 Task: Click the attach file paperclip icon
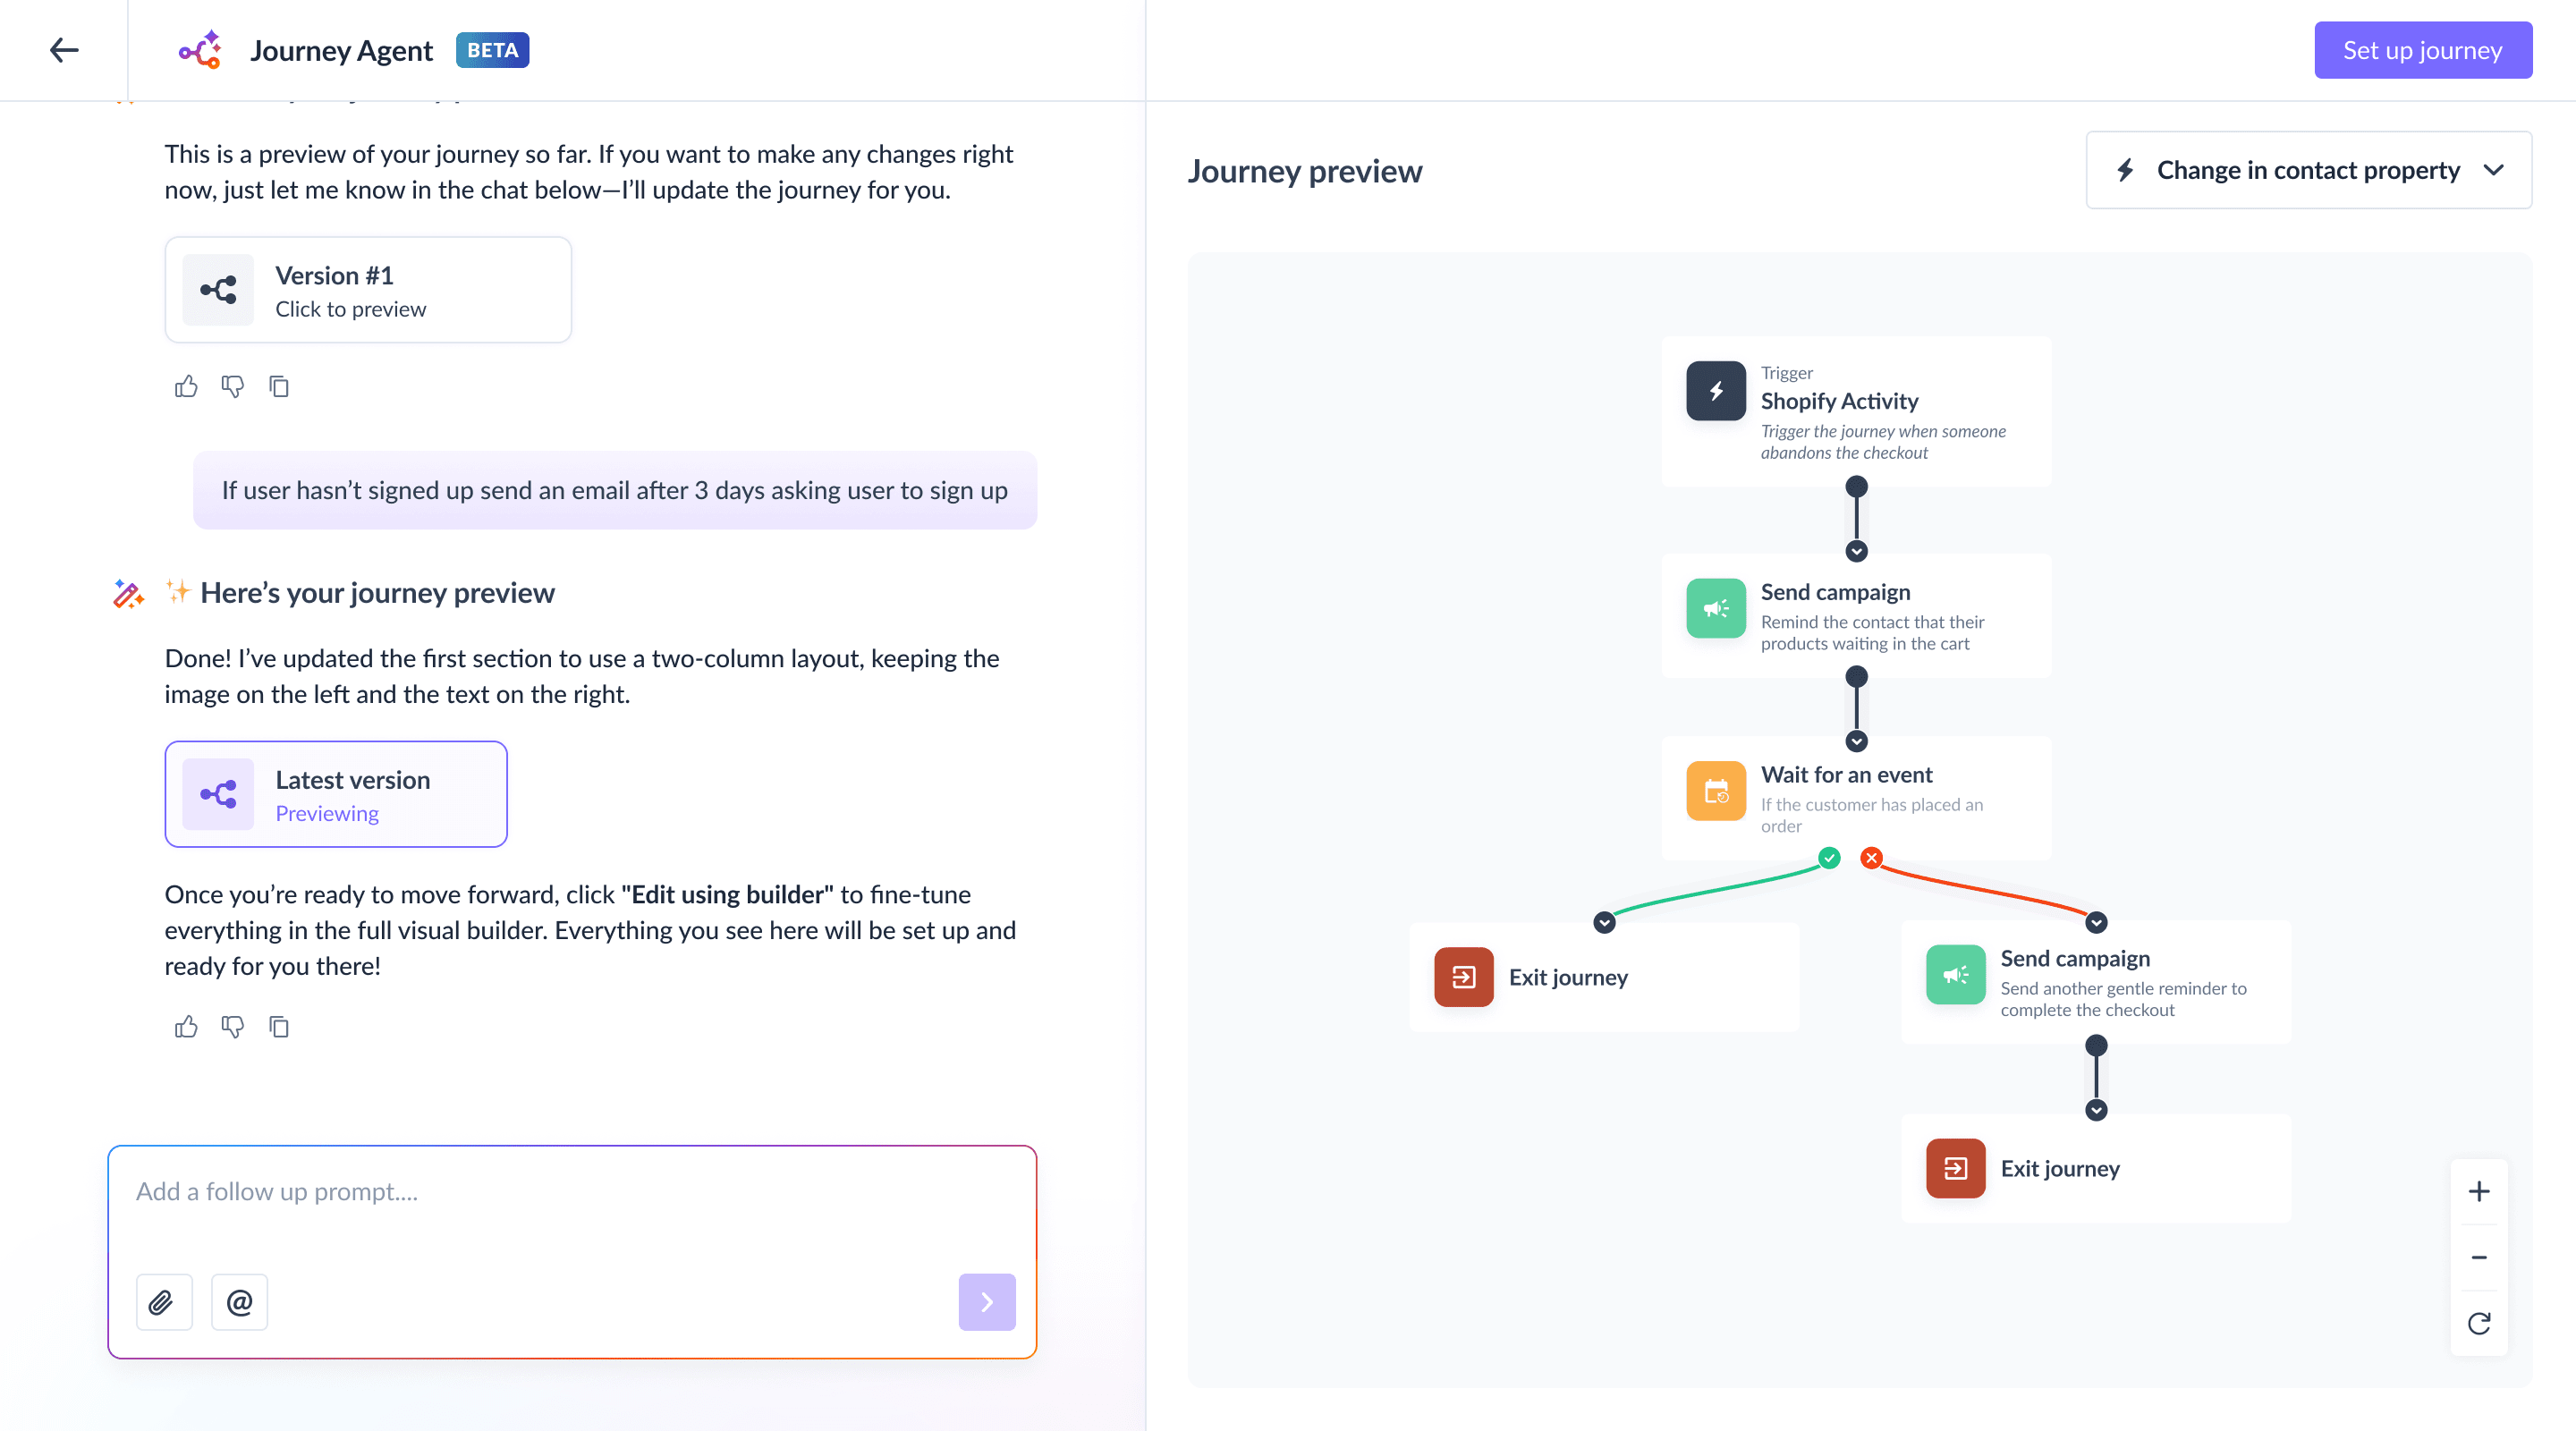click(x=163, y=1301)
